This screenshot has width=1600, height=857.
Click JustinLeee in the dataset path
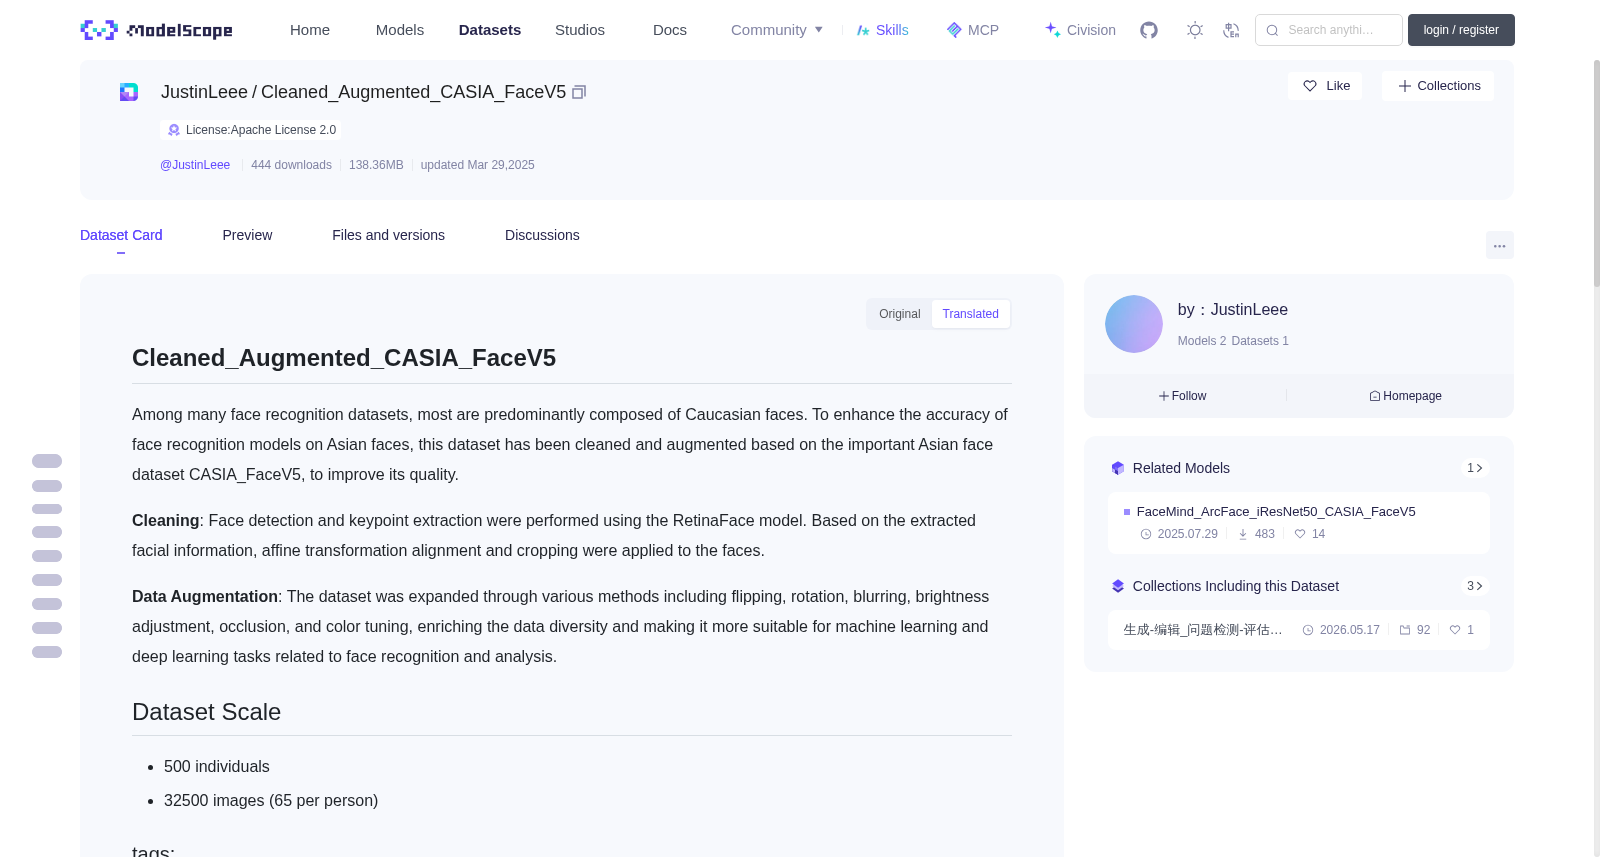(204, 92)
